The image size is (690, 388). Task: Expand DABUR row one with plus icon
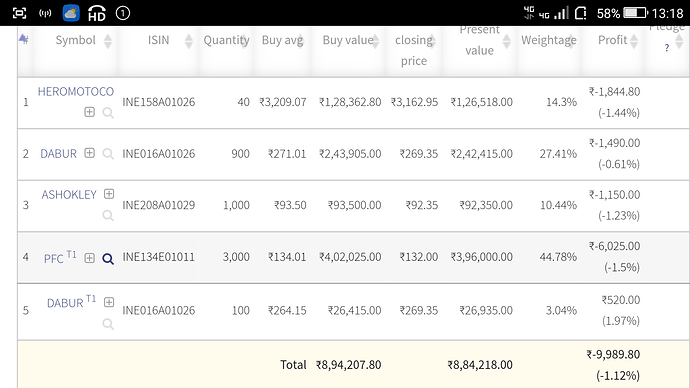pyautogui.click(x=89, y=153)
